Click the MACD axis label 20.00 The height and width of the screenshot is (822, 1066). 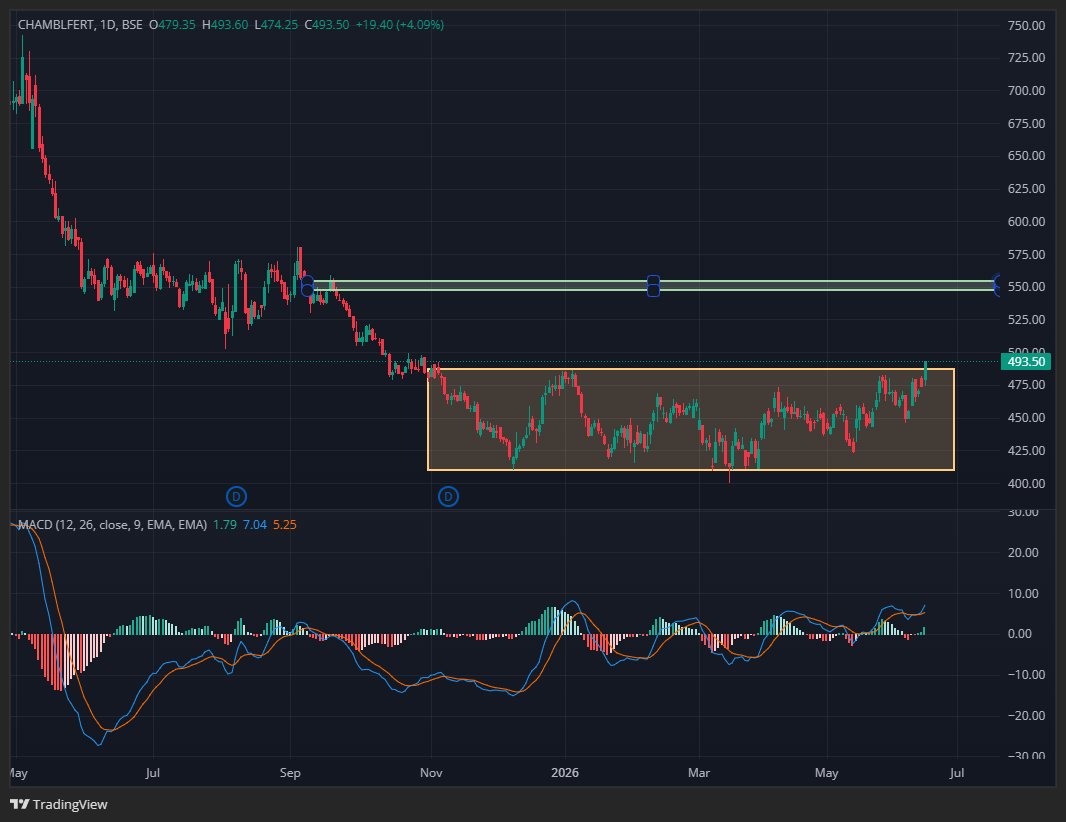1022,552
